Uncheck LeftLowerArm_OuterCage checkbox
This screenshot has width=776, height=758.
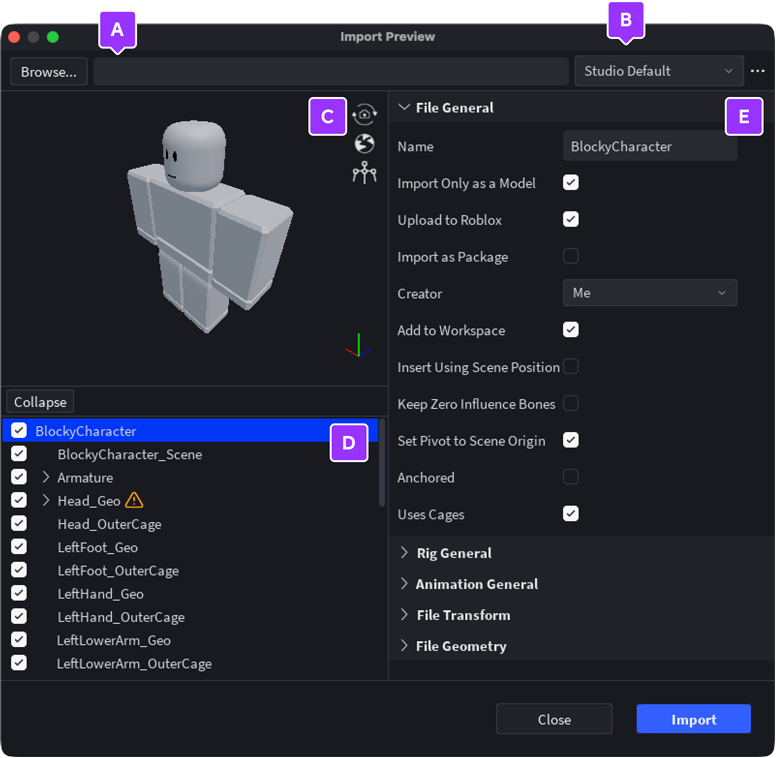click(19, 663)
